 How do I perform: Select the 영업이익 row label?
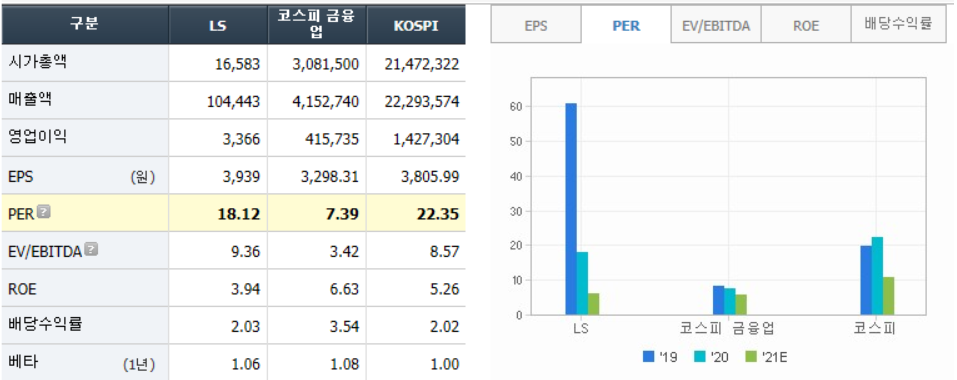click(x=38, y=137)
